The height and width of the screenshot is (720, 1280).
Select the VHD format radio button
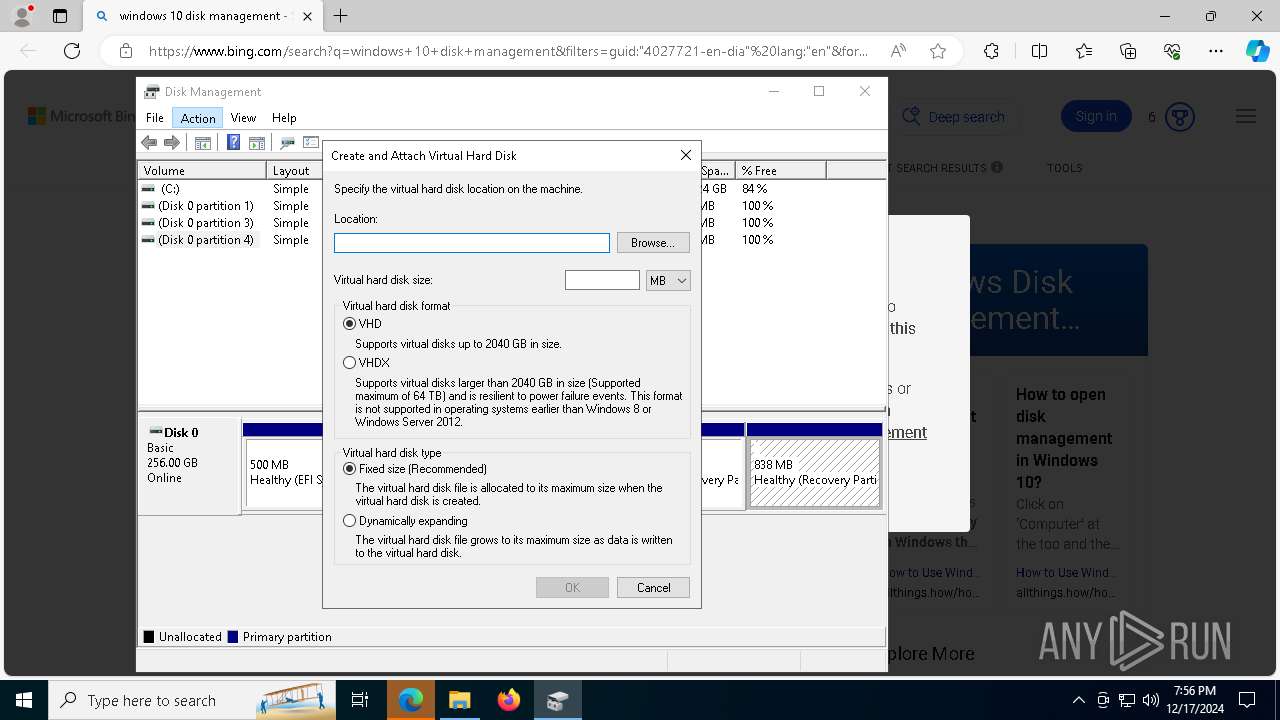pyautogui.click(x=349, y=324)
